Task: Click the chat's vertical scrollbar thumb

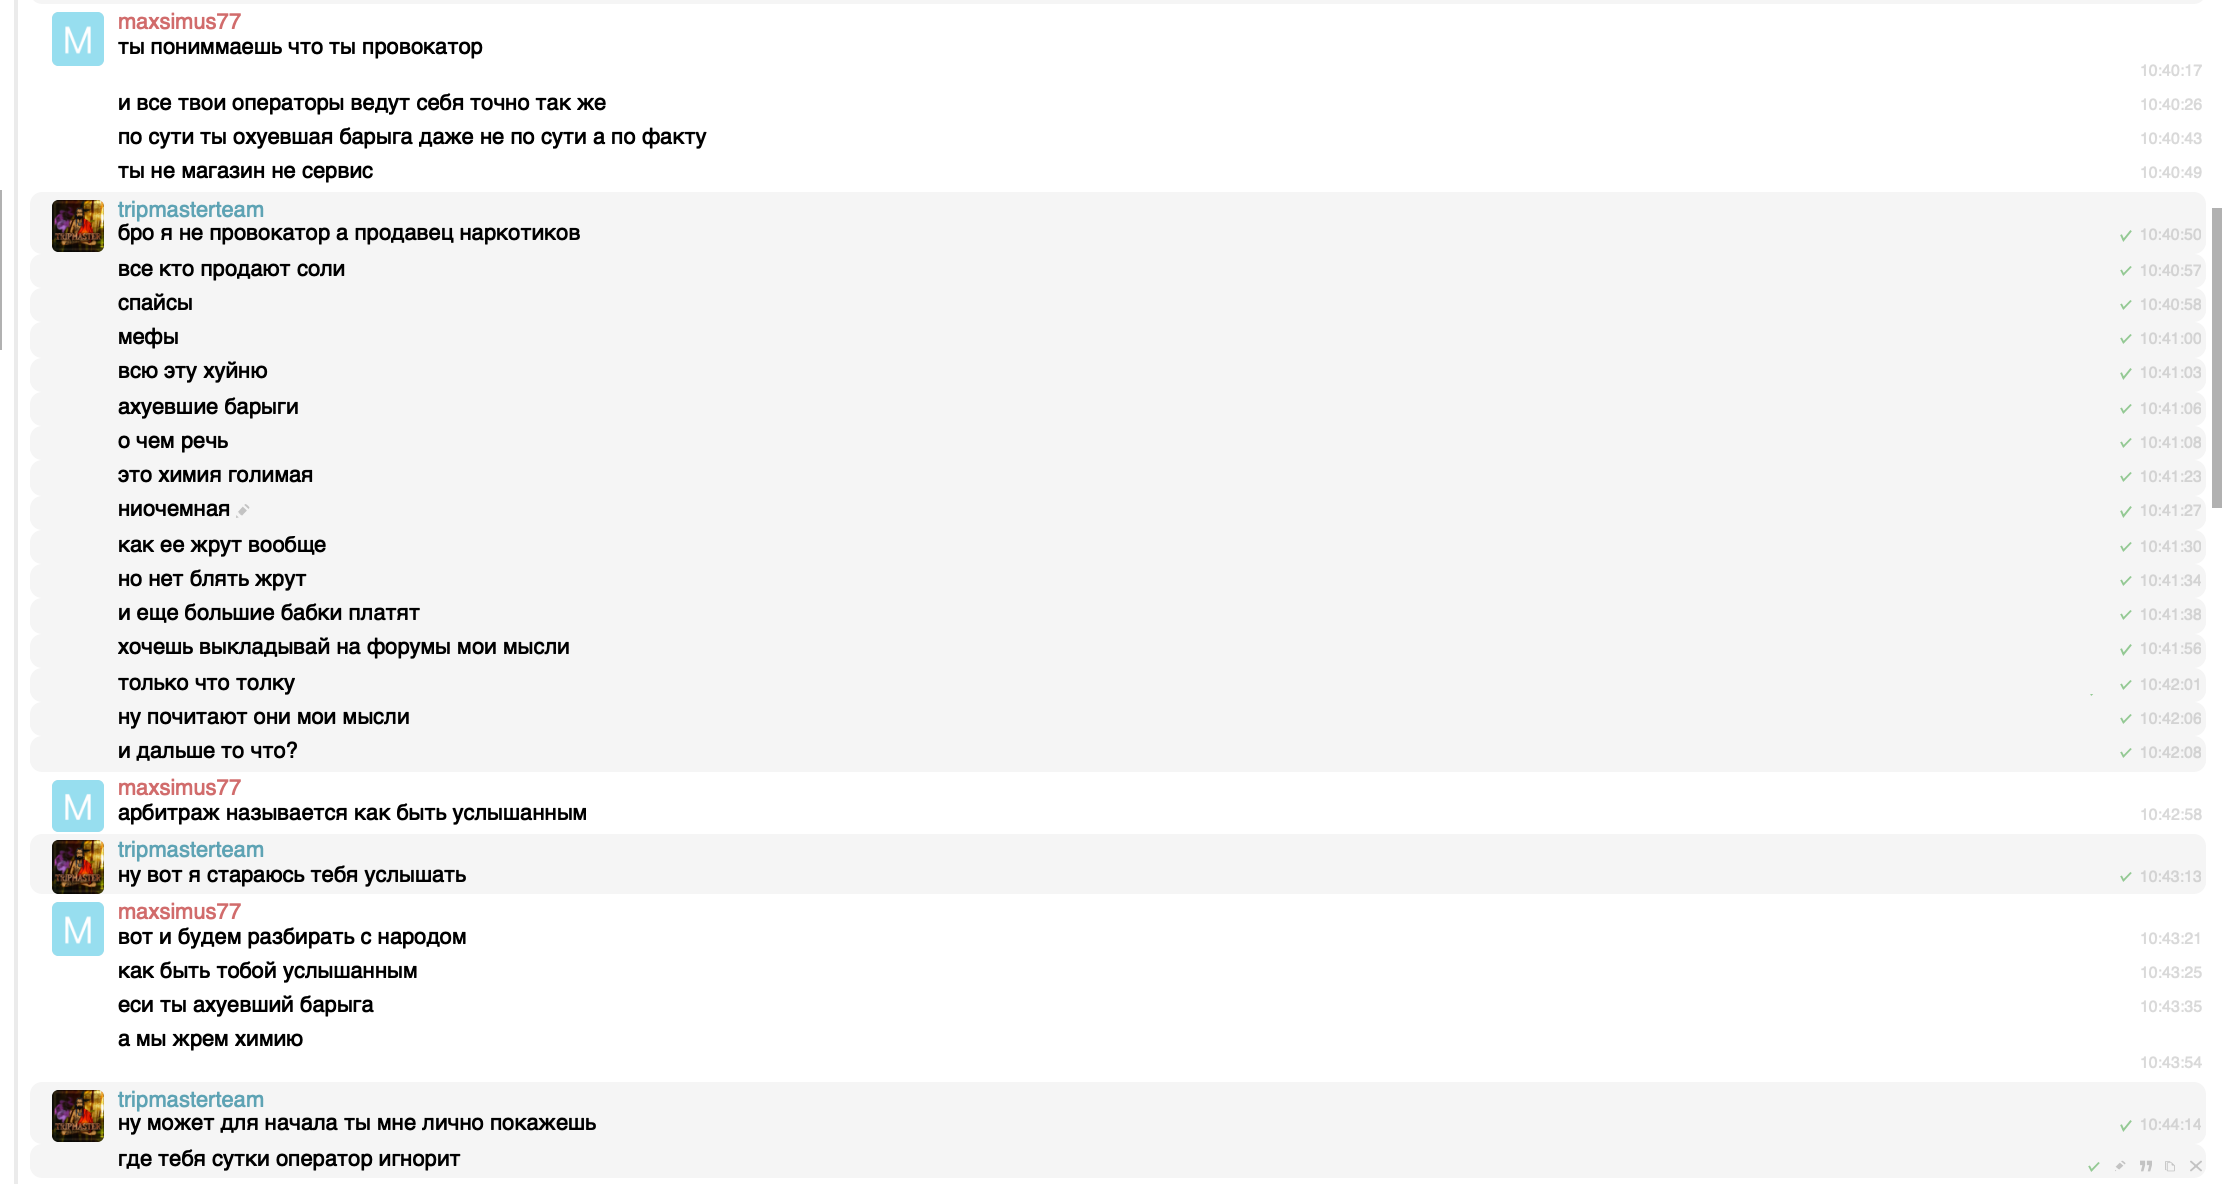Action: pos(2217,358)
